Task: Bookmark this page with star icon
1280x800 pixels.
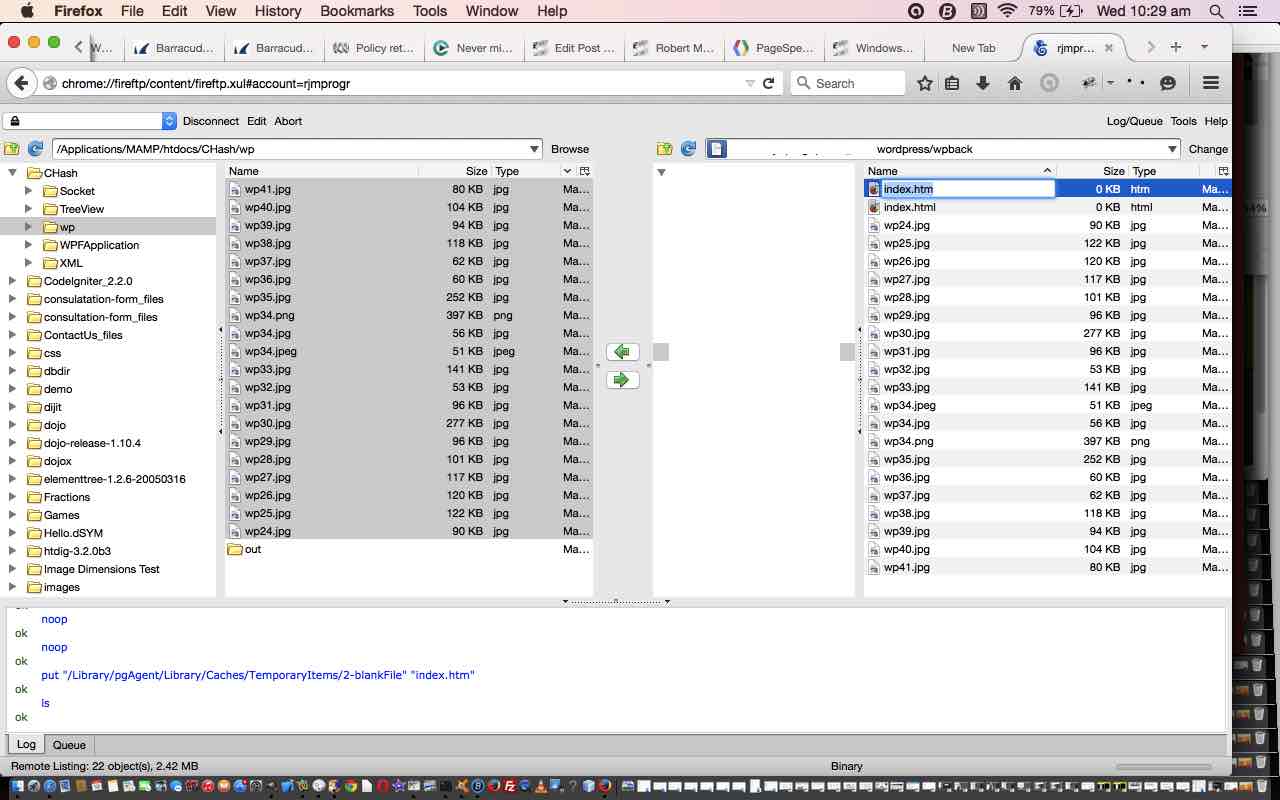Action: [925, 83]
